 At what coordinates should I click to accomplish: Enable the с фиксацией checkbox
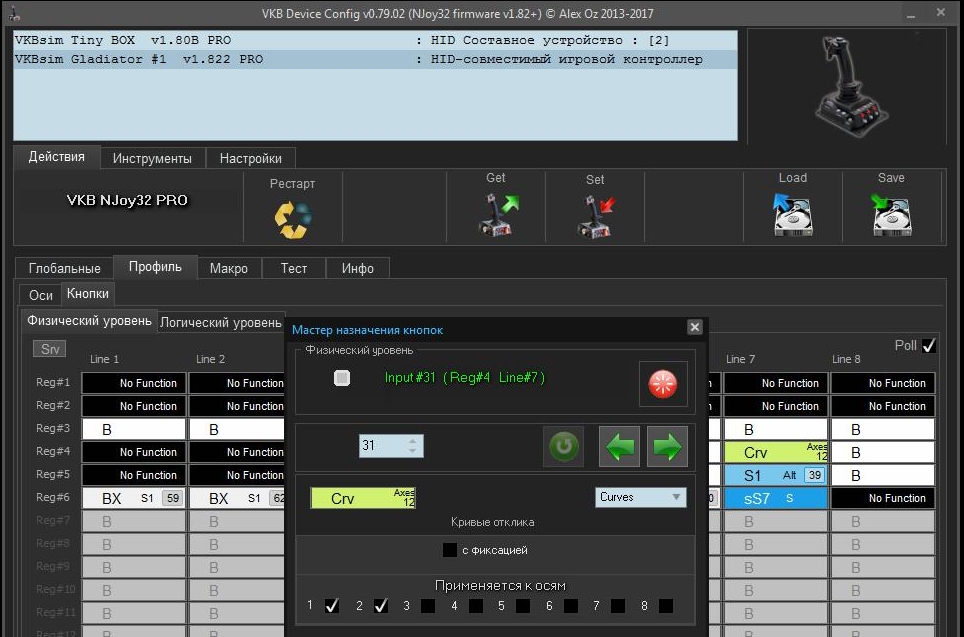tap(450, 550)
